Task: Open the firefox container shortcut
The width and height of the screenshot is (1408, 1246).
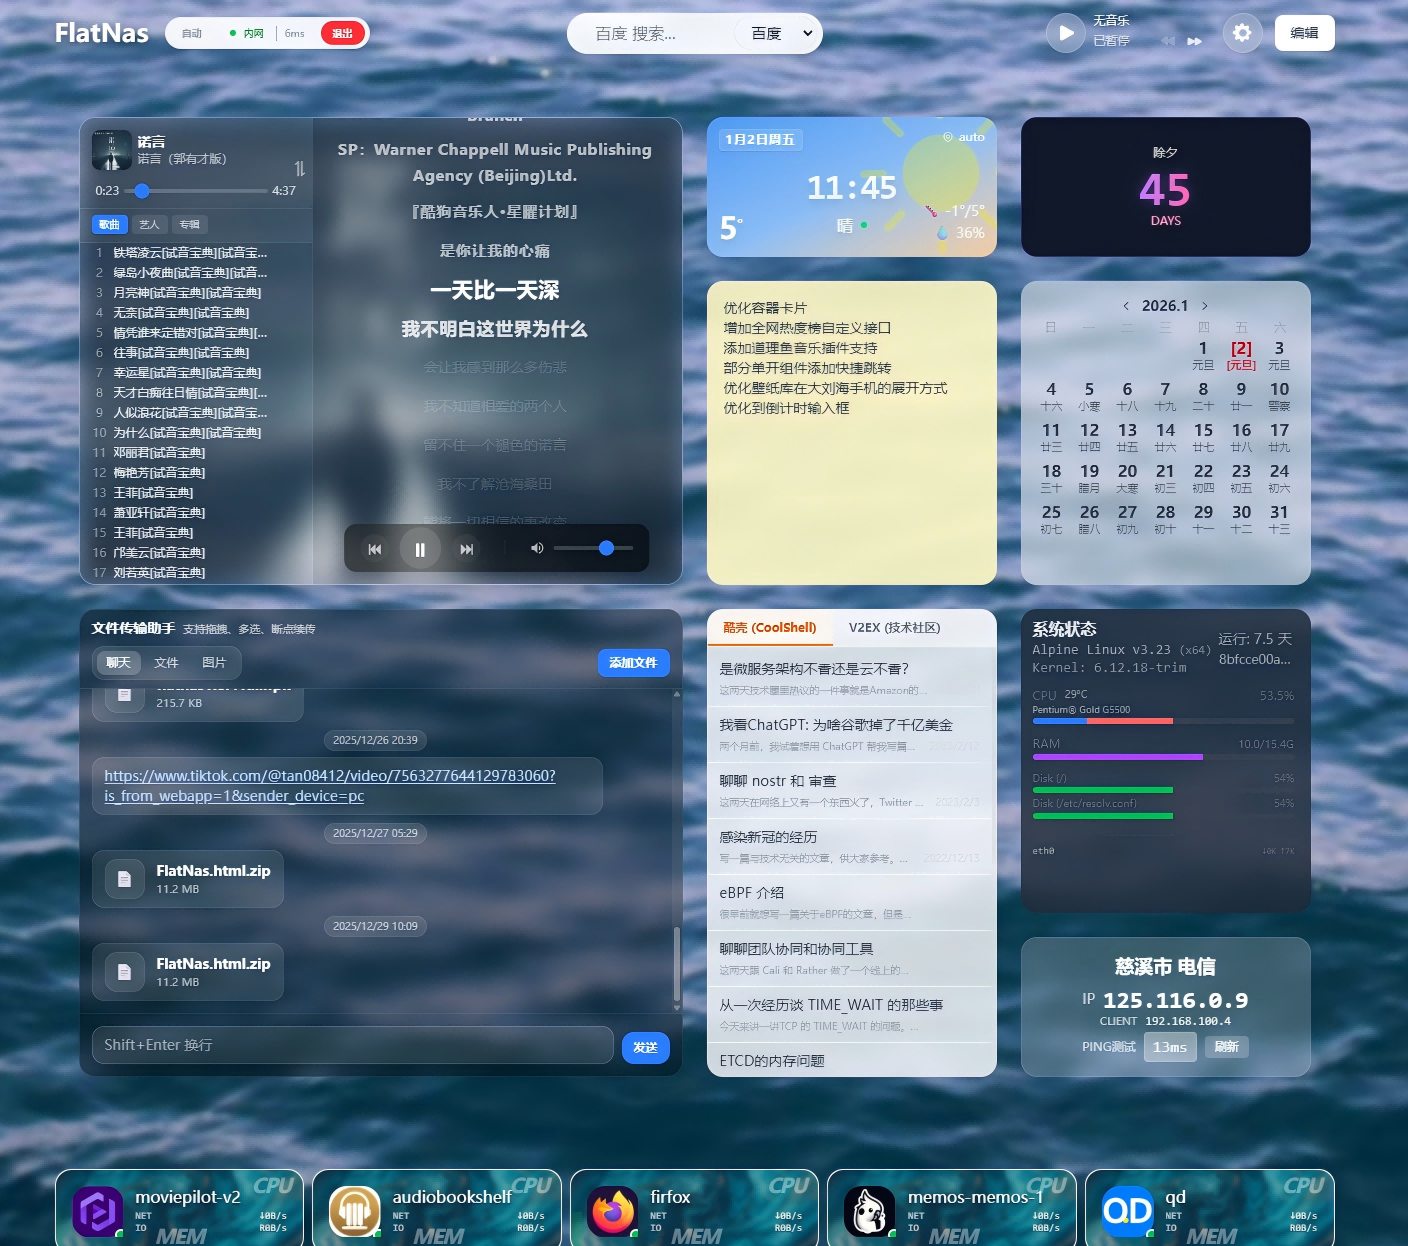Action: coord(612,1211)
